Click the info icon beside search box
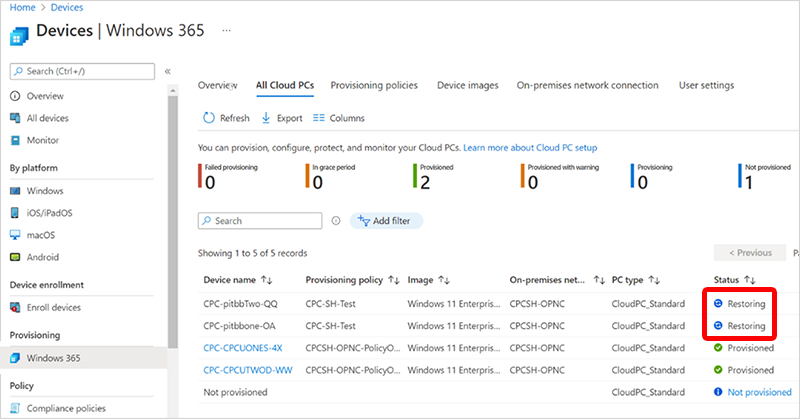800x419 pixels. [336, 221]
